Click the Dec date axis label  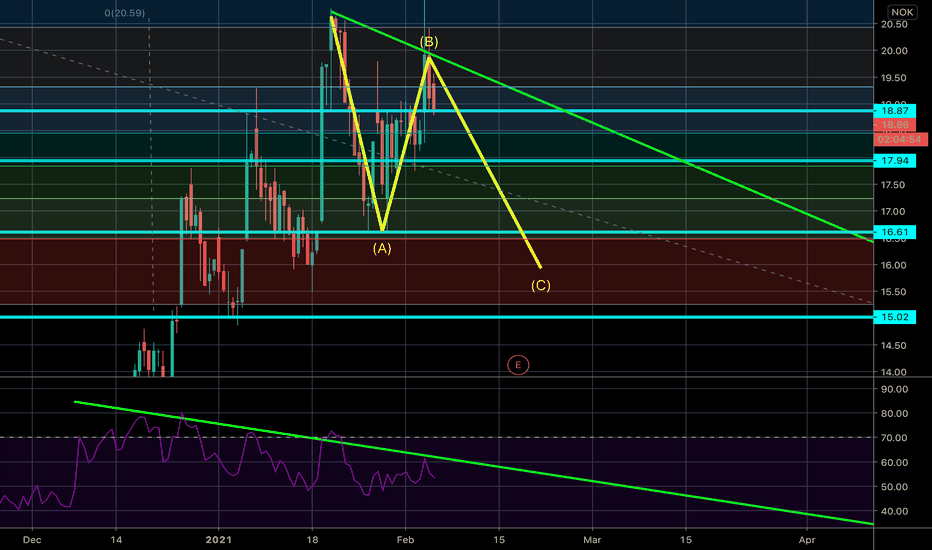(32, 540)
